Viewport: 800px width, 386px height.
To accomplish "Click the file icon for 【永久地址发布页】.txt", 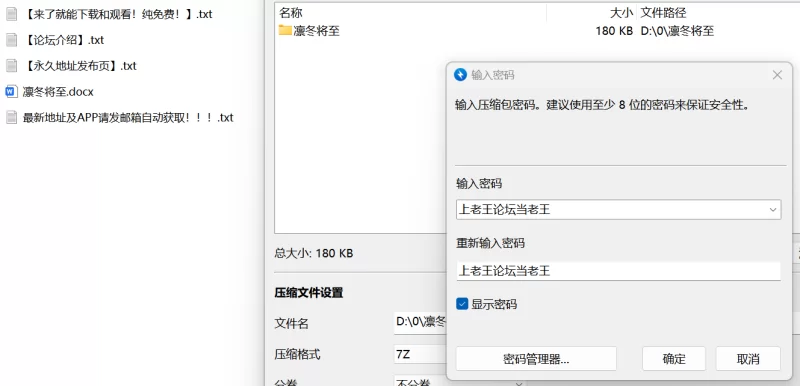I will tap(11, 66).
